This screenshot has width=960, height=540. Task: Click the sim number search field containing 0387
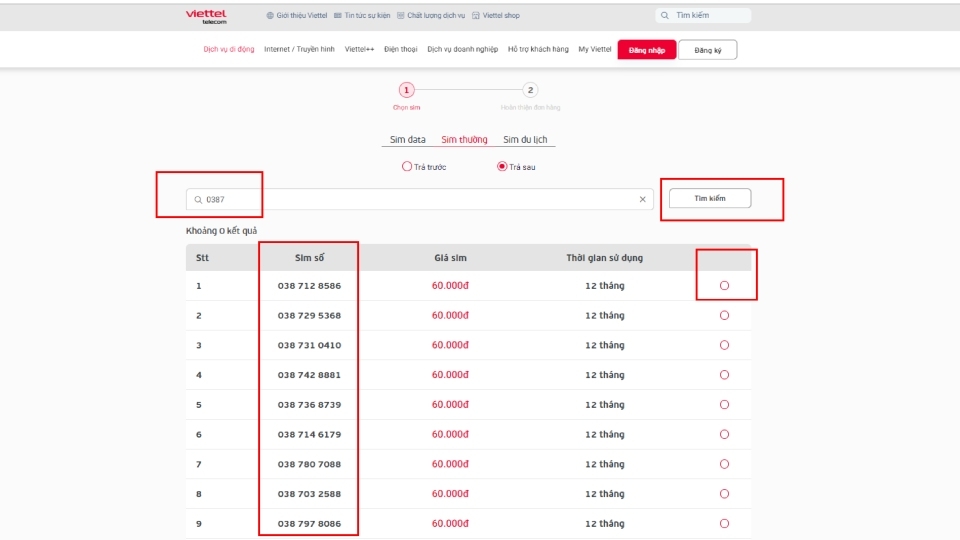tap(419, 199)
